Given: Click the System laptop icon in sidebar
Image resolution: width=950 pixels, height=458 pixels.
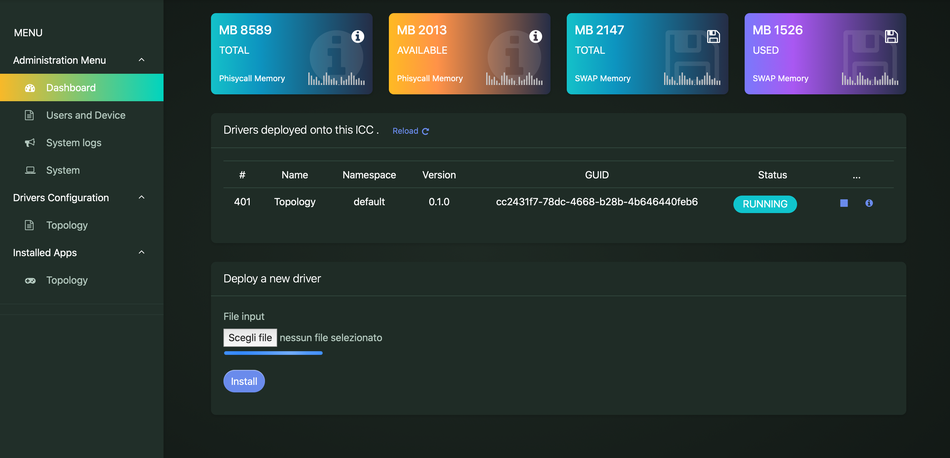Looking at the screenshot, I should pos(30,170).
